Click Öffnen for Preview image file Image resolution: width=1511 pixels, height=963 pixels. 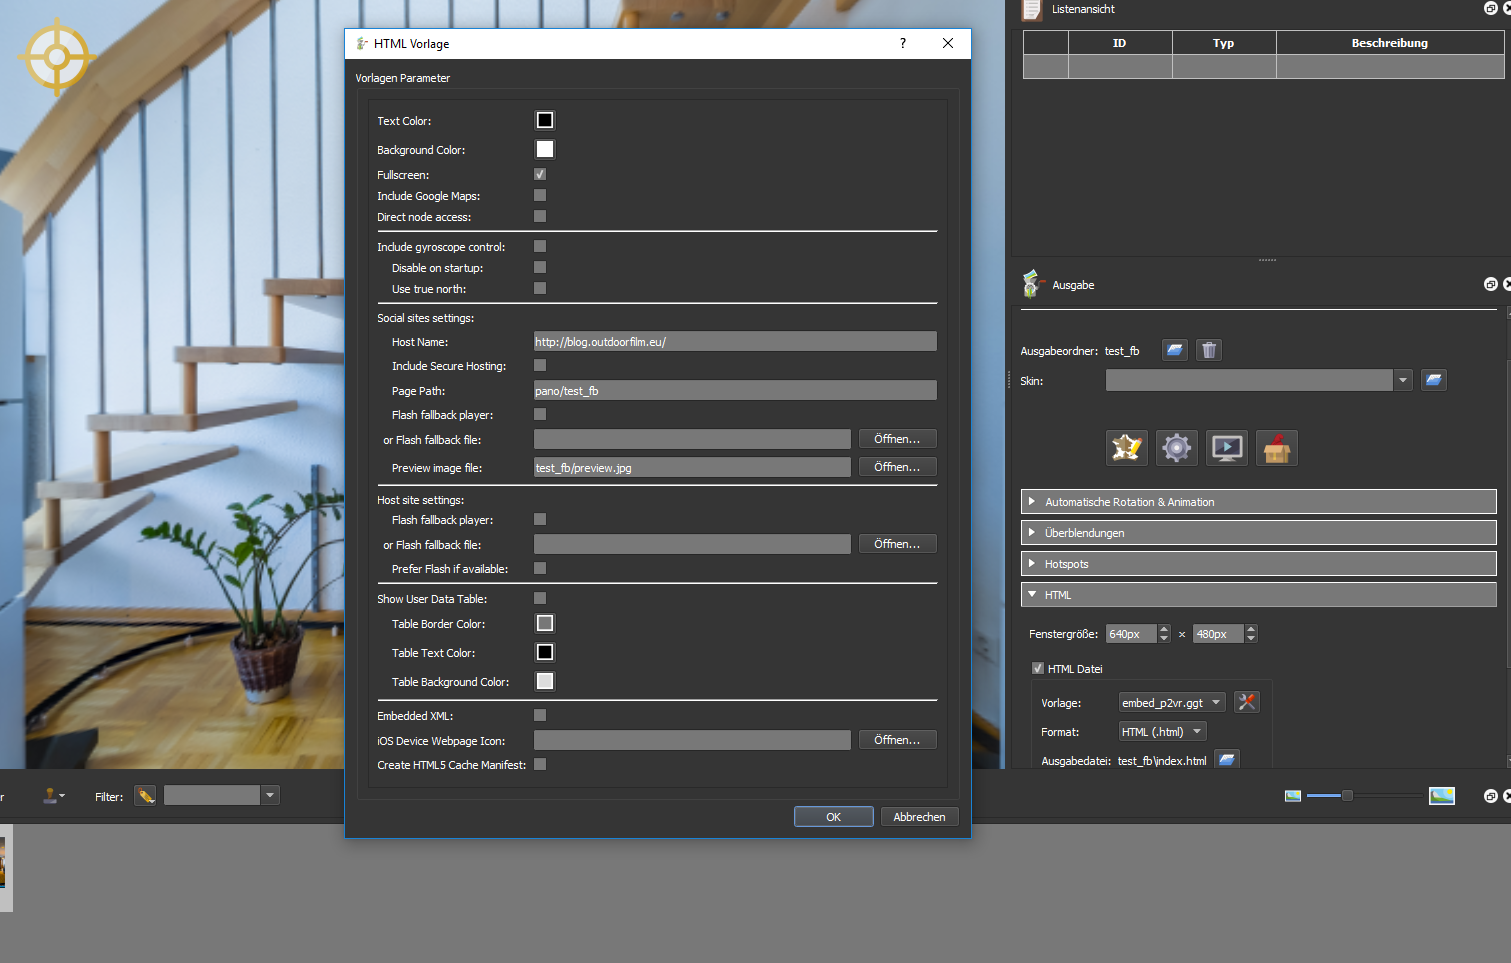[x=898, y=467]
